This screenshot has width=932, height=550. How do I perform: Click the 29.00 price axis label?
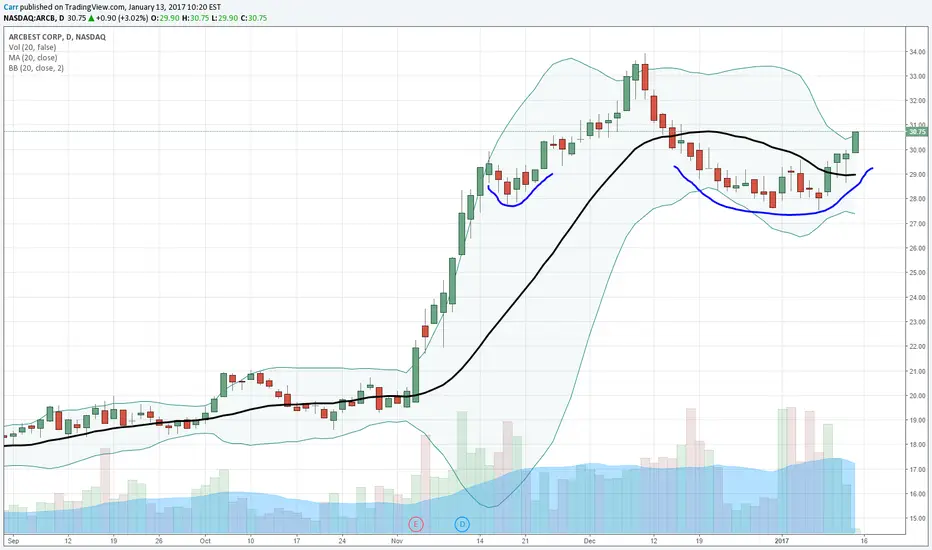(917, 175)
